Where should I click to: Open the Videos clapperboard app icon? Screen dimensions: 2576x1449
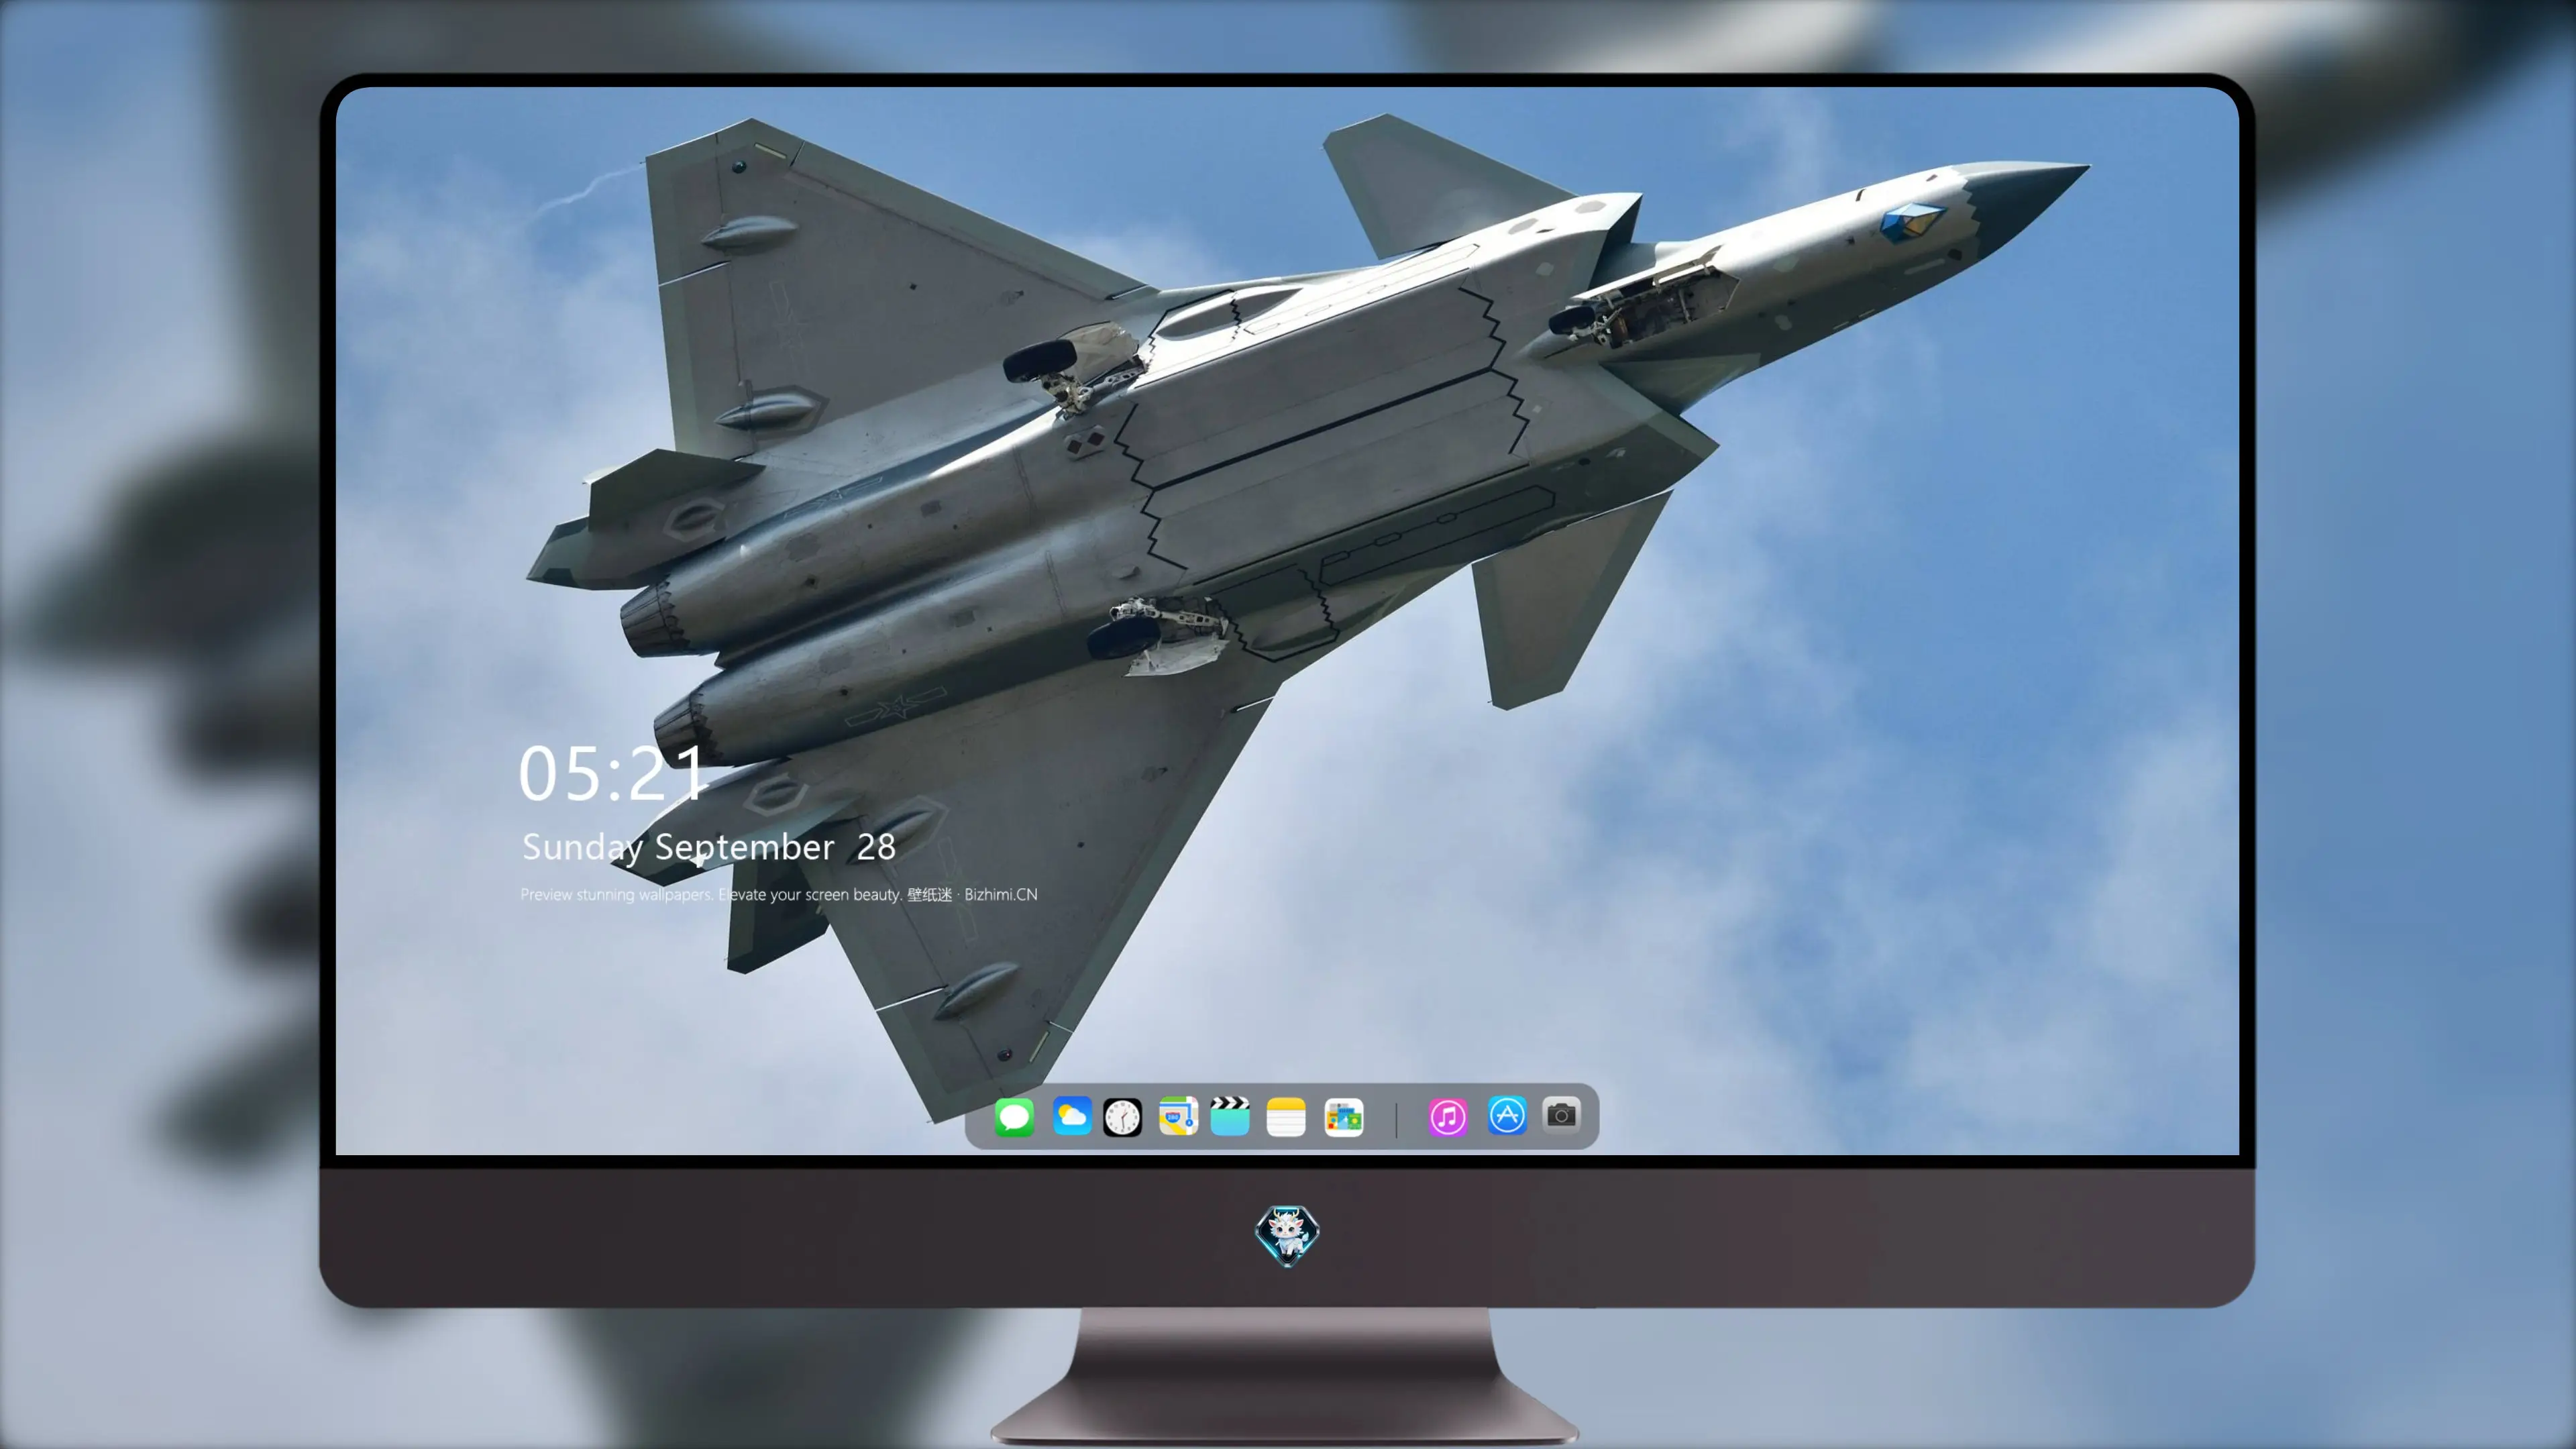click(1230, 1117)
